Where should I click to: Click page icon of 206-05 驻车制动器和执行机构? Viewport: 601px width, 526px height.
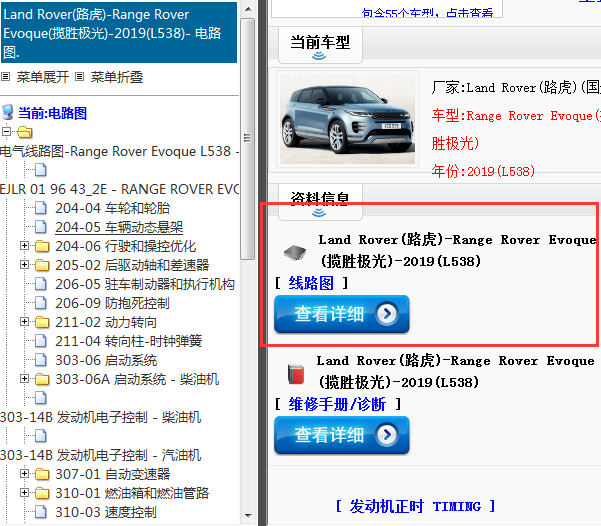coord(41,284)
